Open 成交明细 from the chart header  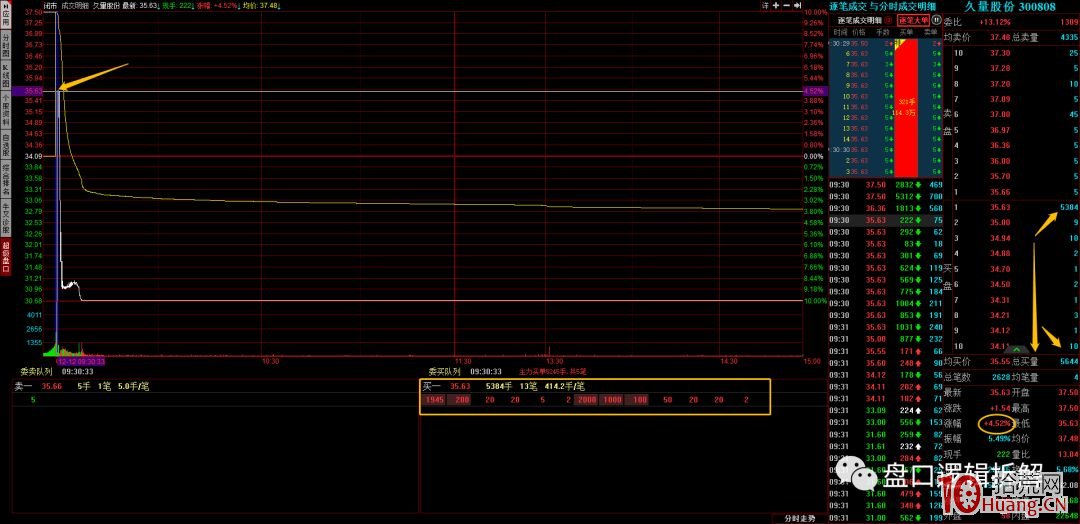[74, 4]
